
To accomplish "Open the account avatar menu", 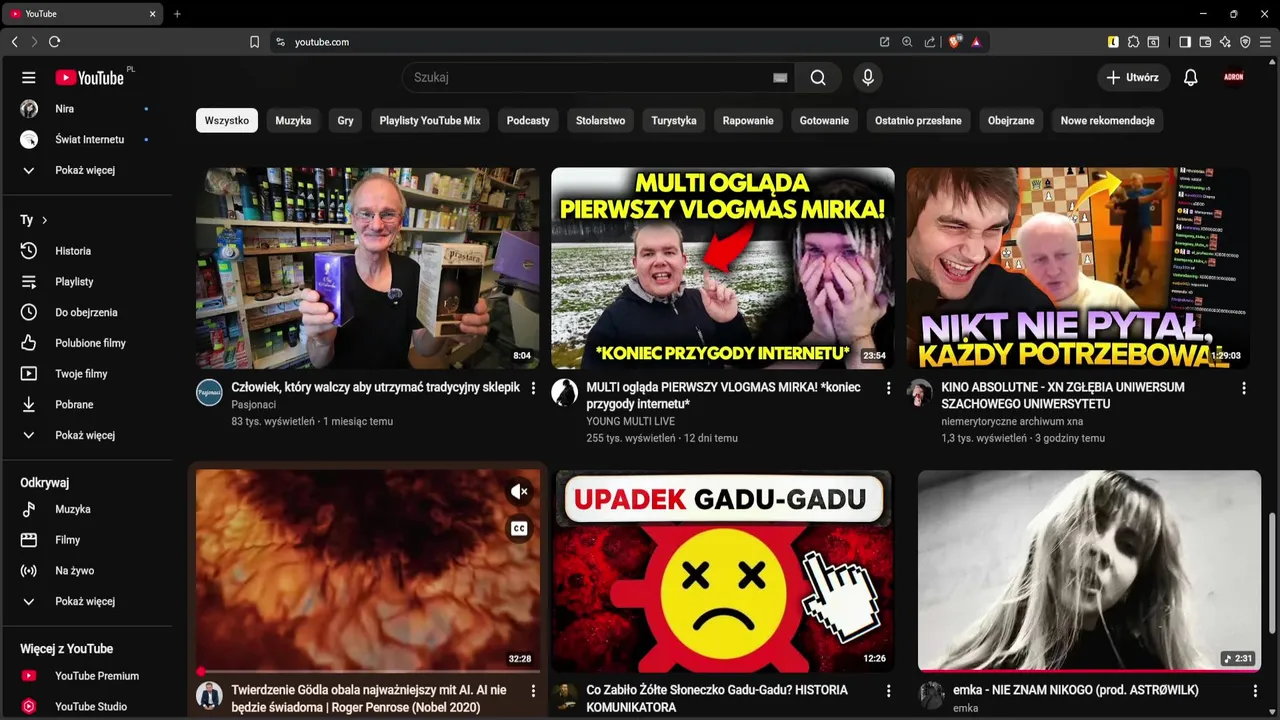I will click(x=1234, y=77).
